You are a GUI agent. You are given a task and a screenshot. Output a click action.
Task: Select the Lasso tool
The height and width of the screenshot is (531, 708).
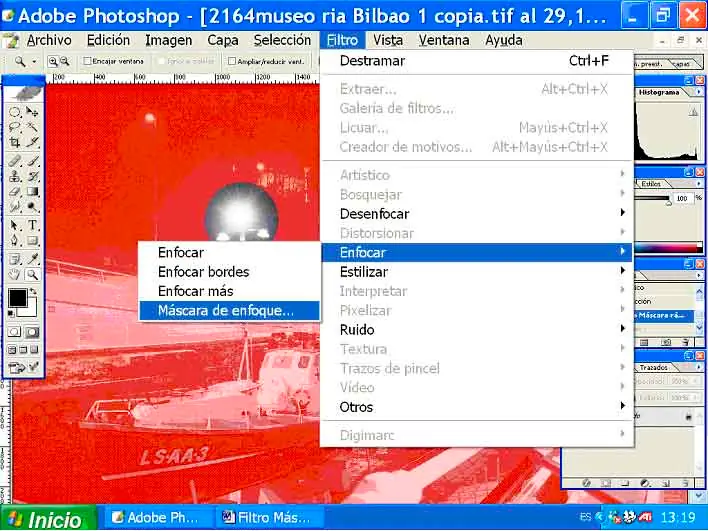tap(15, 127)
